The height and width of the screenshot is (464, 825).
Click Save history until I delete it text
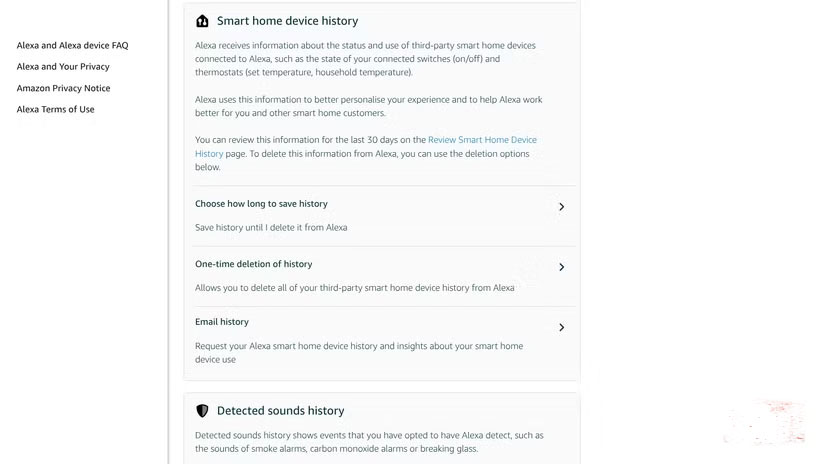(x=271, y=228)
